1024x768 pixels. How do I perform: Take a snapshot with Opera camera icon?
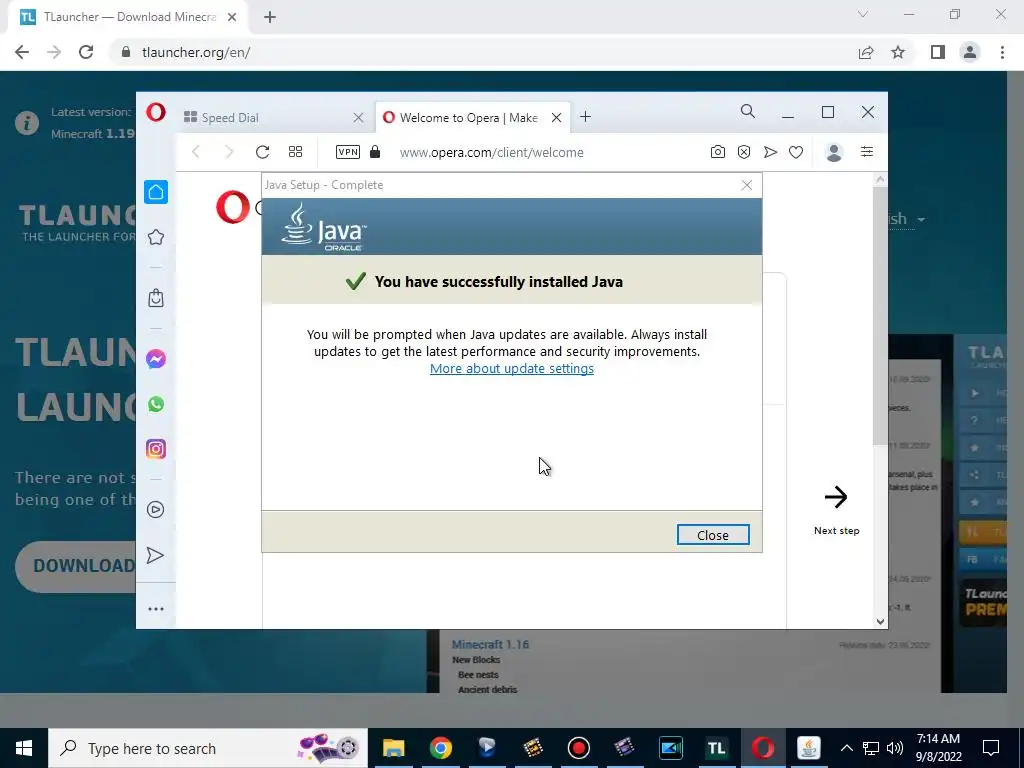[x=718, y=152]
